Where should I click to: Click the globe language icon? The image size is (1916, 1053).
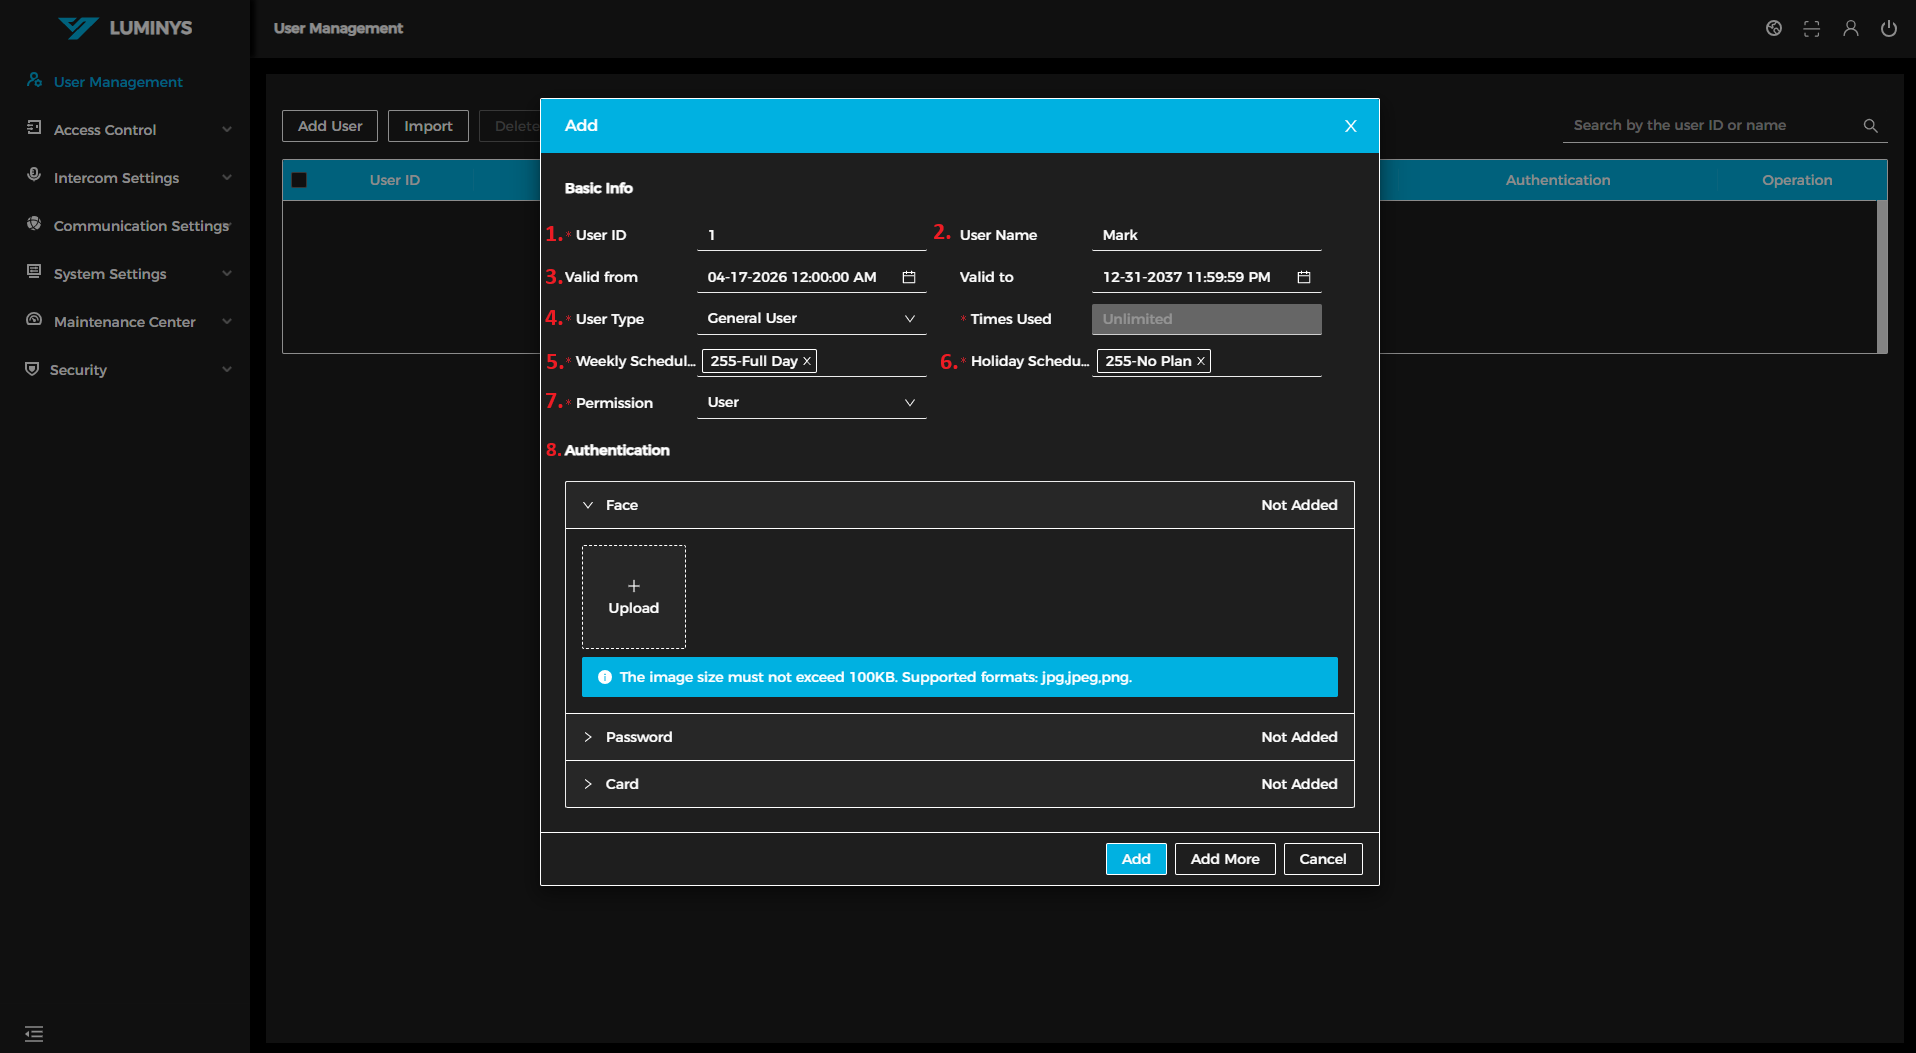click(x=1773, y=28)
